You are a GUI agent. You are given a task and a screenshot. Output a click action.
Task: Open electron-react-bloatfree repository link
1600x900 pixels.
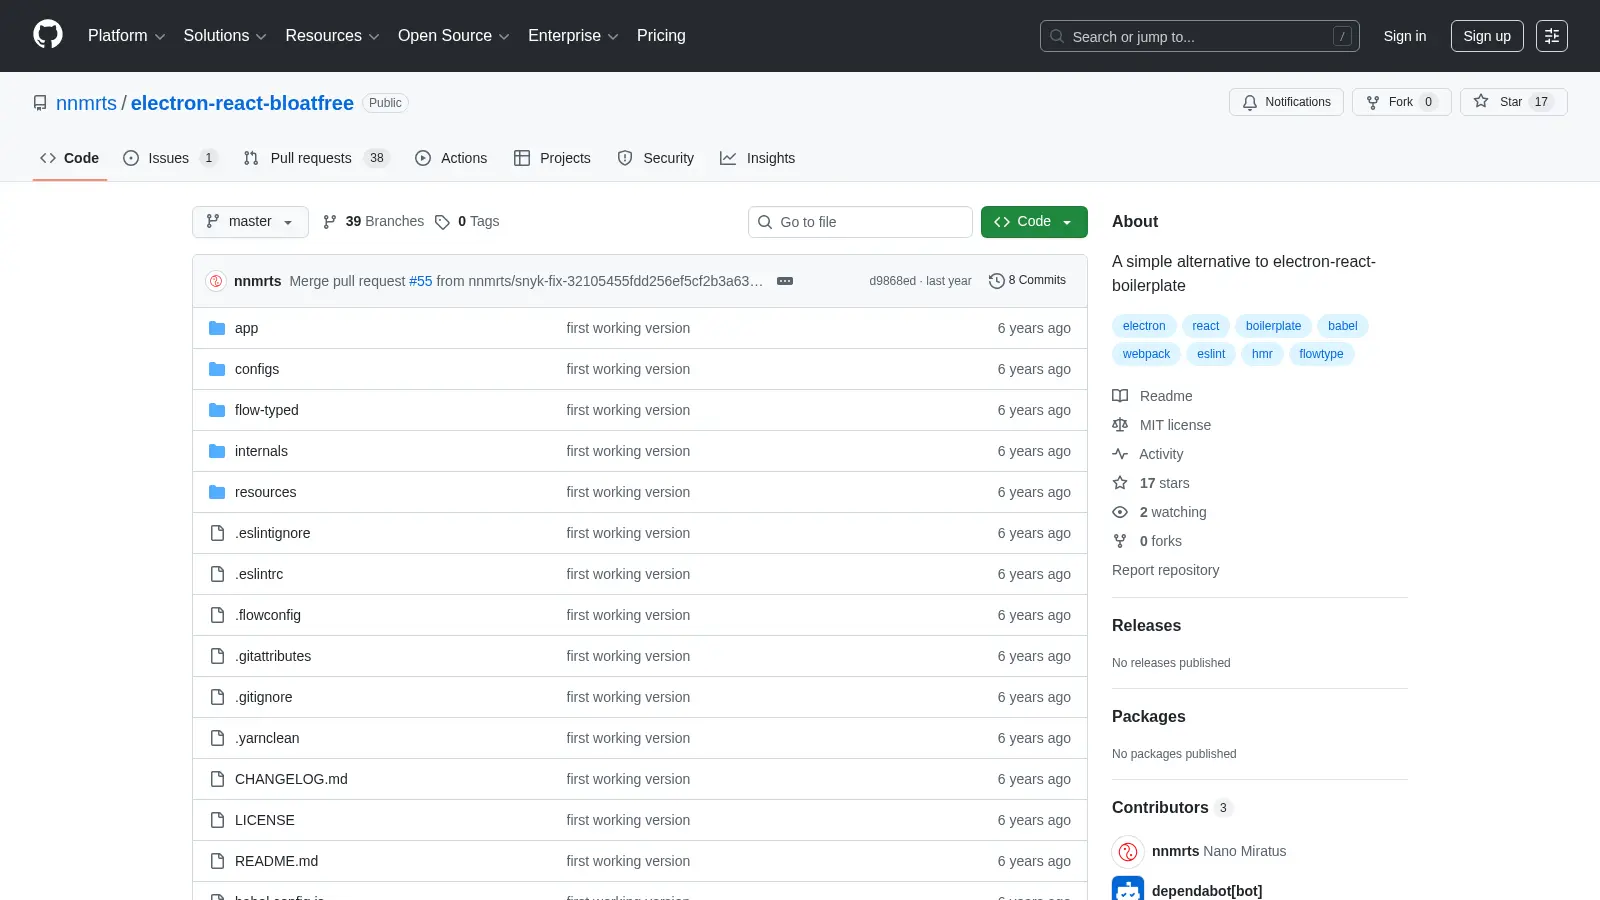point(242,103)
